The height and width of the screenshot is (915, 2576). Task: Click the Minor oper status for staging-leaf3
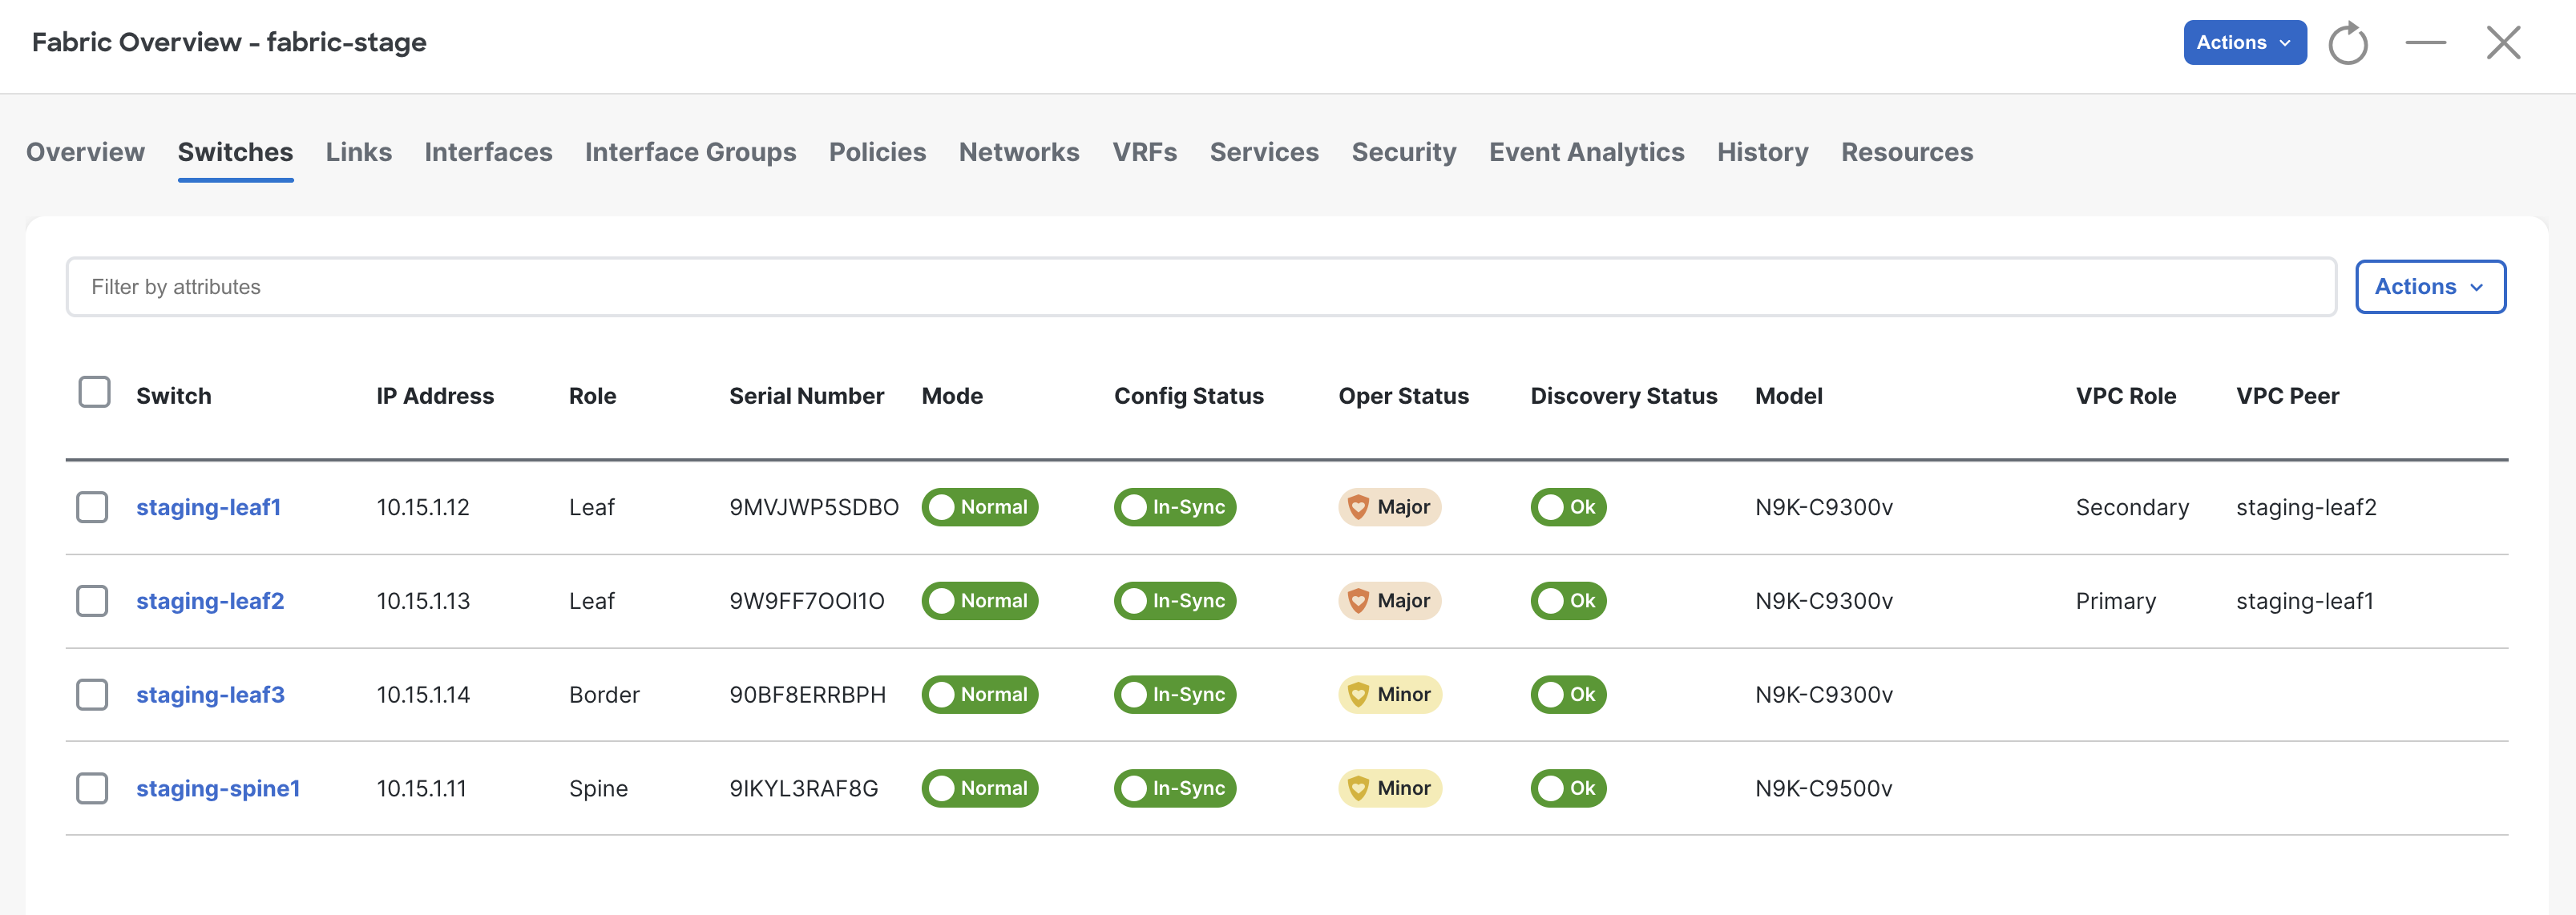tap(1389, 695)
